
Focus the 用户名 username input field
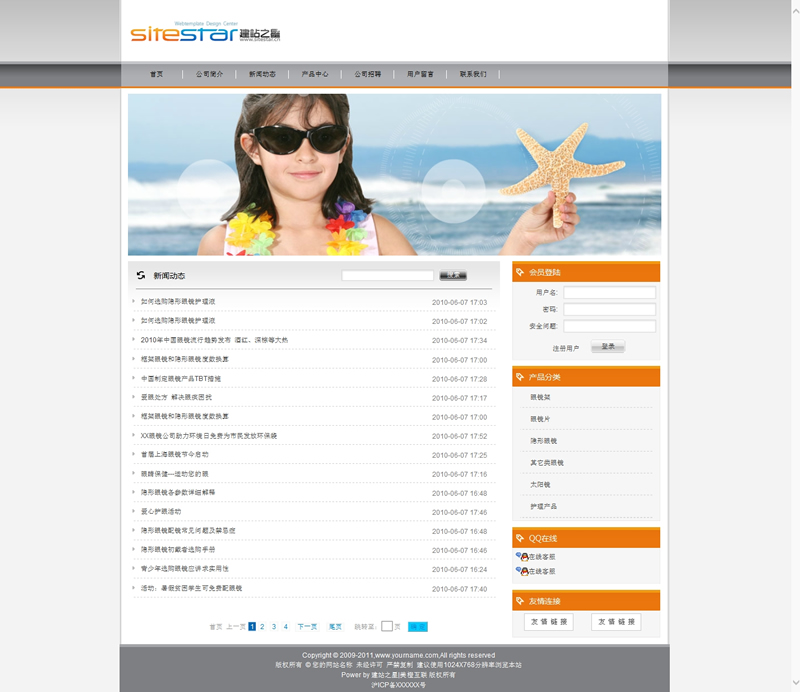pos(609,293)
